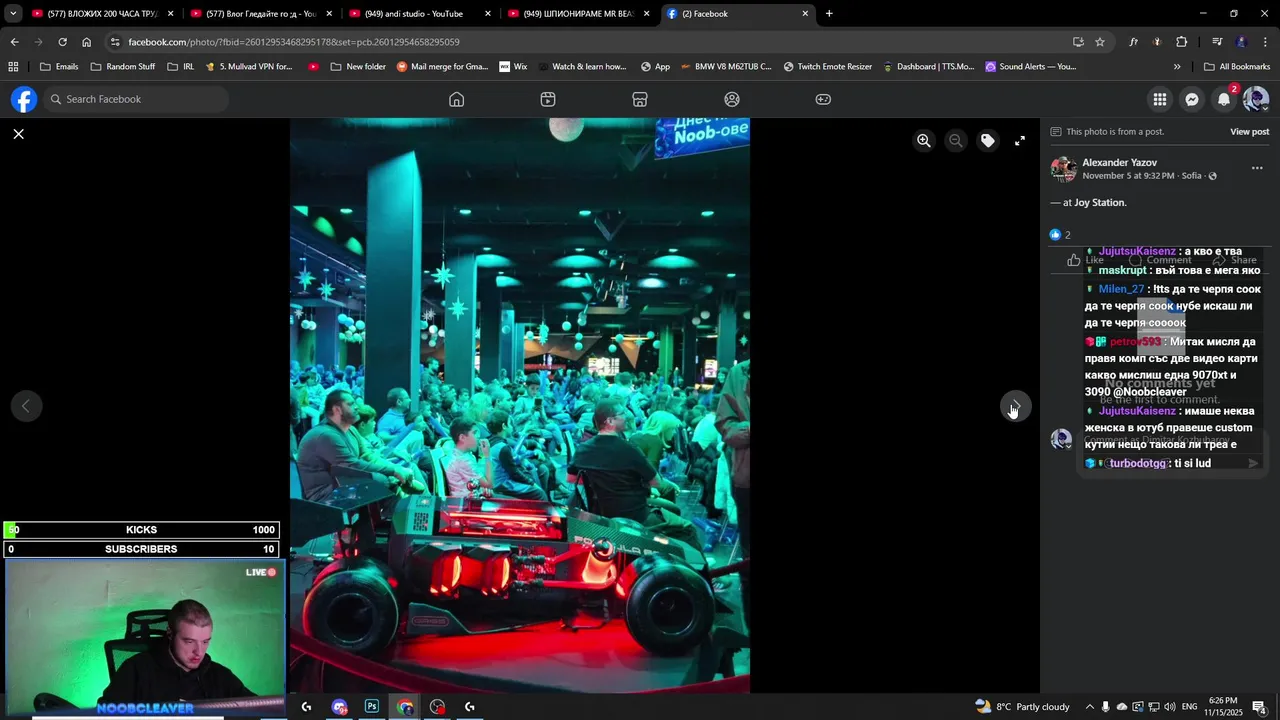Screen dimensions: 1280x720
Task: Switch to the ШПИОНИРАМЕ MR BEAST tab
Action: pos(578,14)
